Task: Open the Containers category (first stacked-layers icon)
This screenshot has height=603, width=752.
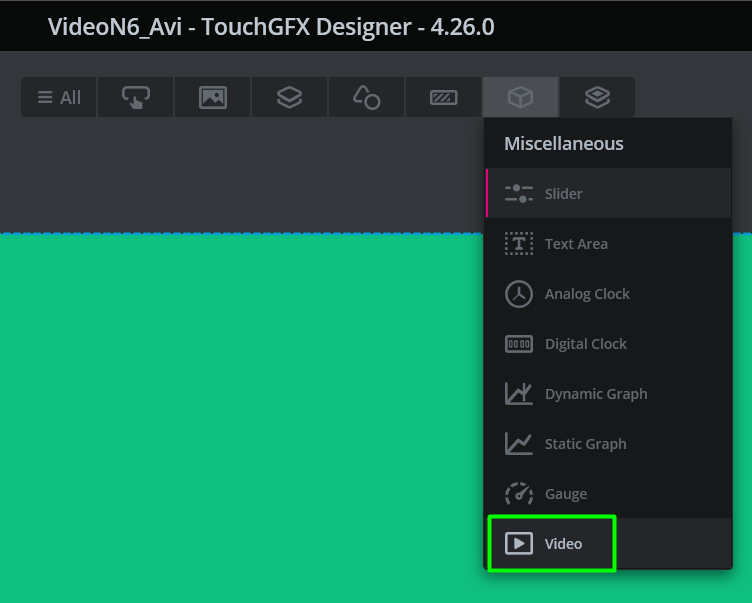Action: click(x=289, y=97)
